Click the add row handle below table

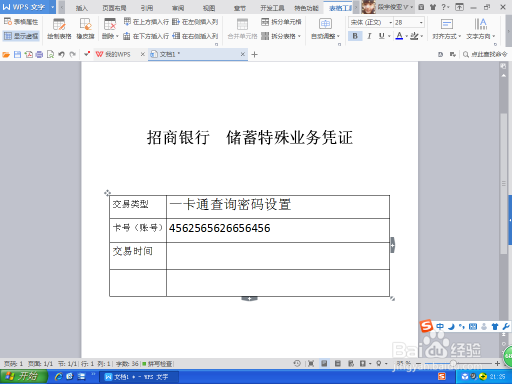point(249,299)
